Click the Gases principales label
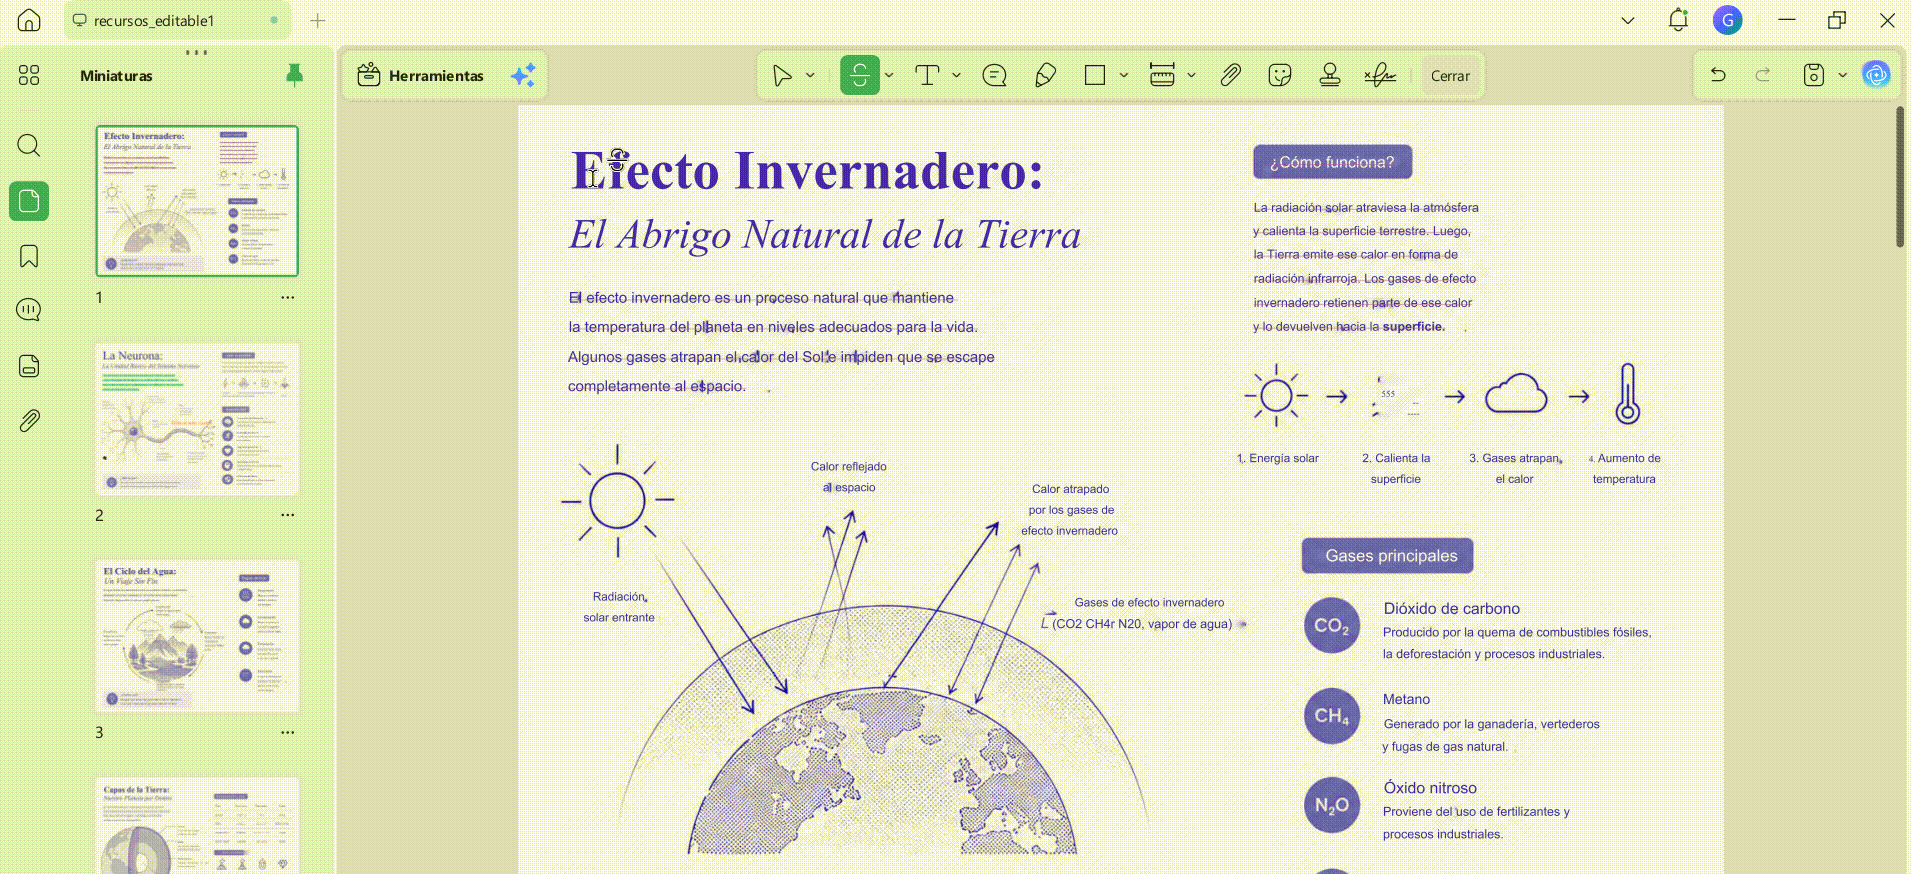Image resolution: width=1912 pixels, height=874 pixels. coord(1387,556)
